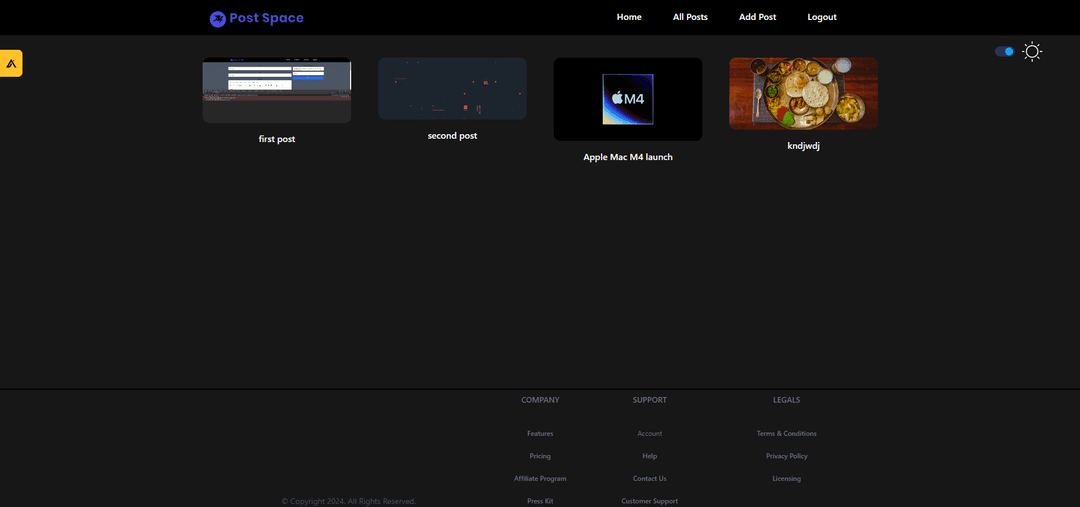Screen dimensions: 1080x507
Task: Click the yellow side widget icon
Action: [x=11, y=63]
